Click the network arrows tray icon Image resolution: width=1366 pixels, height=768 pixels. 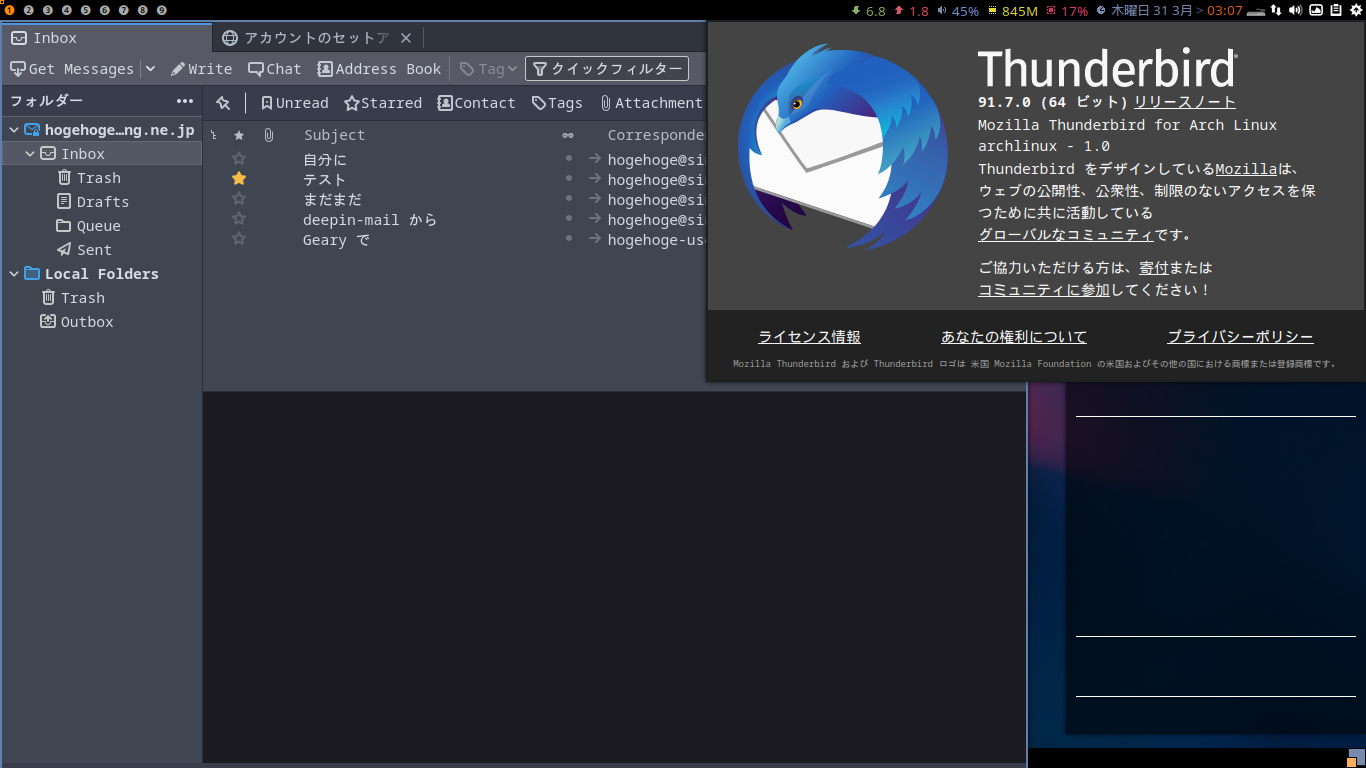click(x=1276, y=10)
